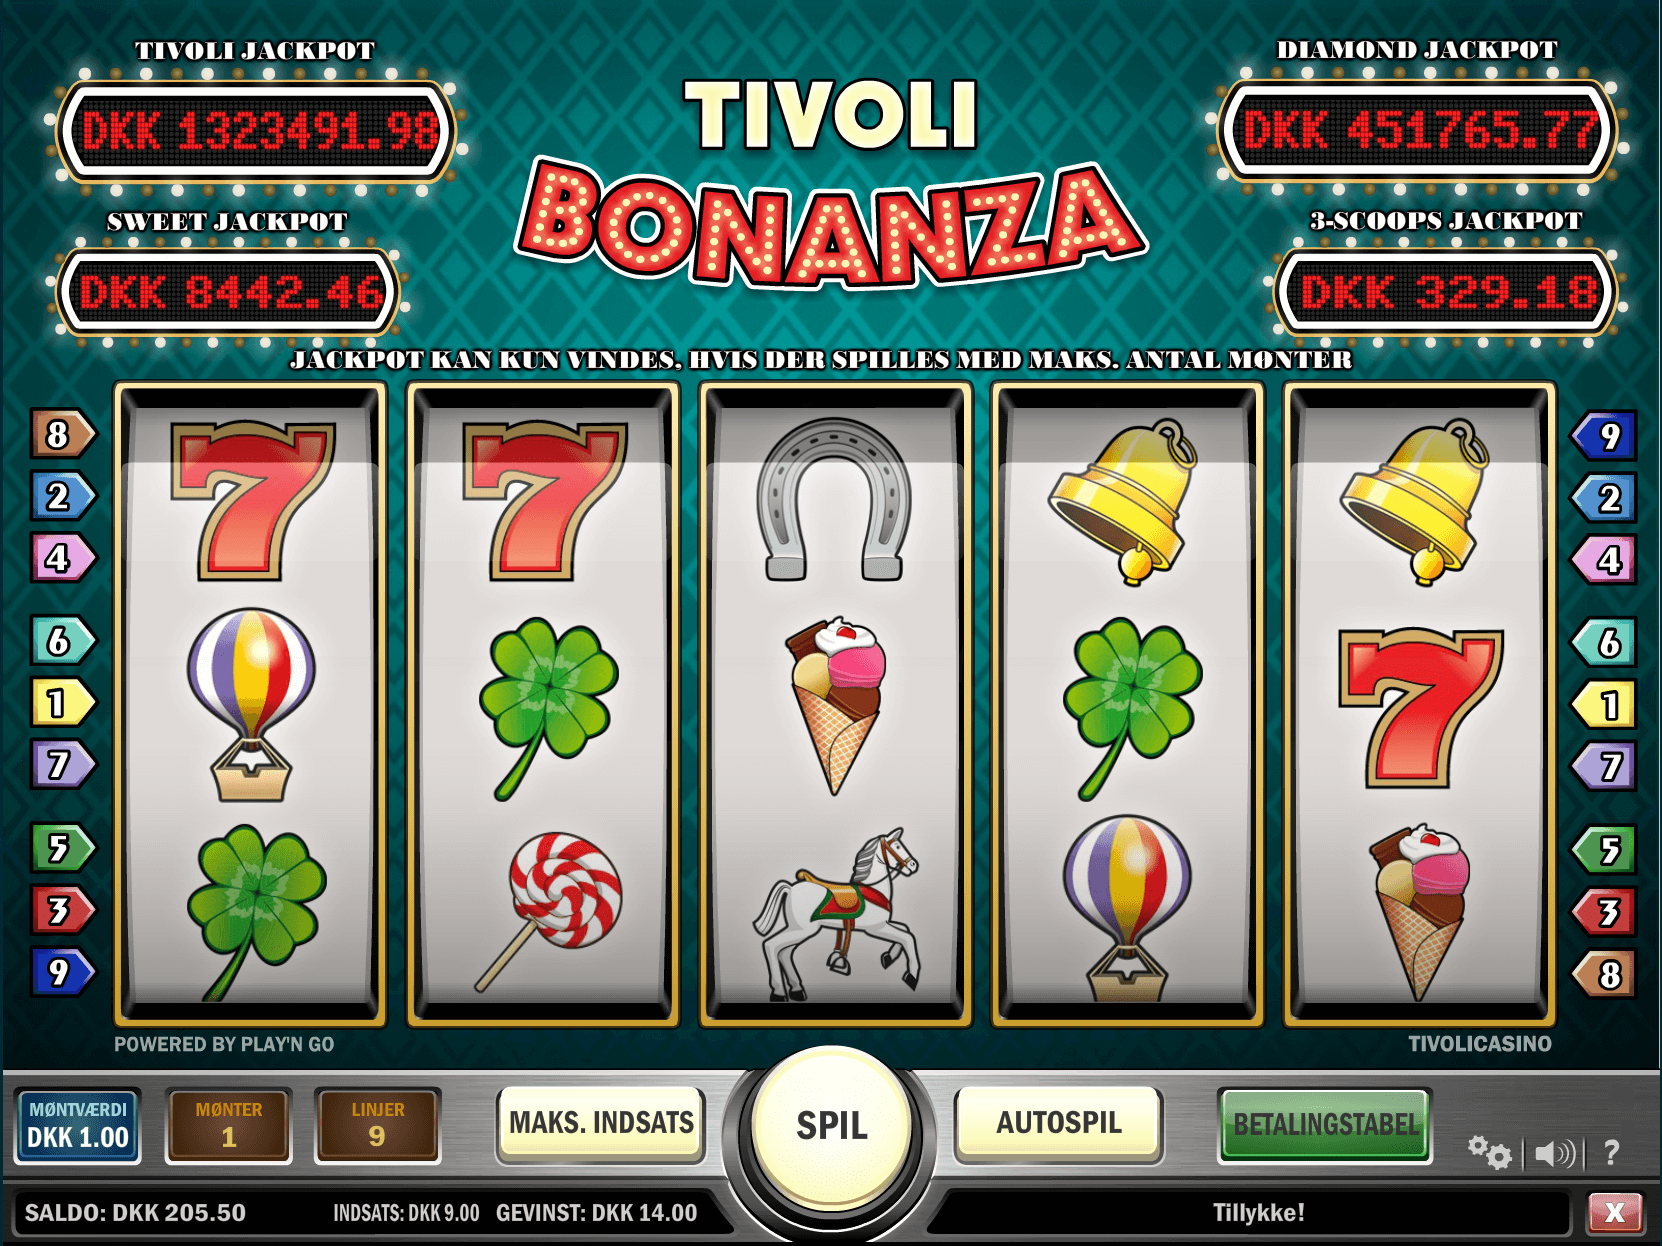
Task: Spin reels with the SPIL button
Action: pyautogui.click(x=832, y=1126)
